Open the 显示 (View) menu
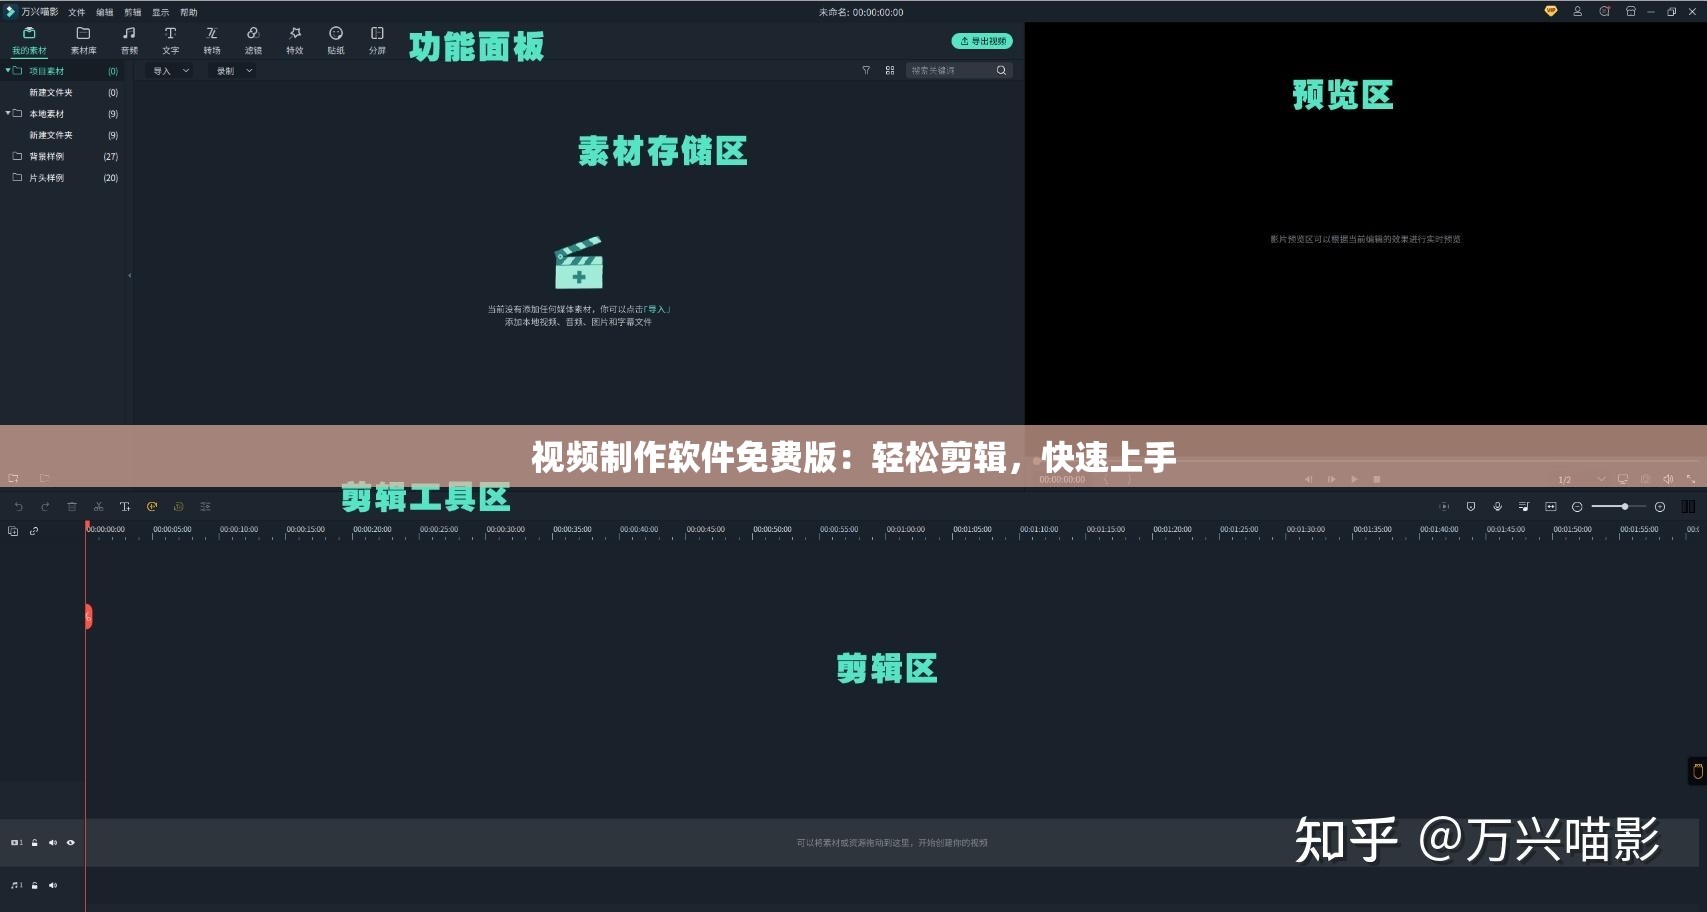 pos(161,12)
